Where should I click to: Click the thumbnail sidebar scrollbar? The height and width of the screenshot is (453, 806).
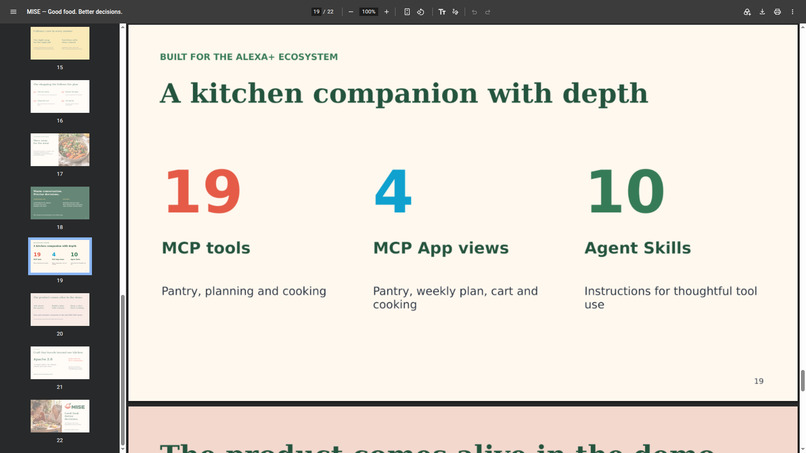[123, 370]
